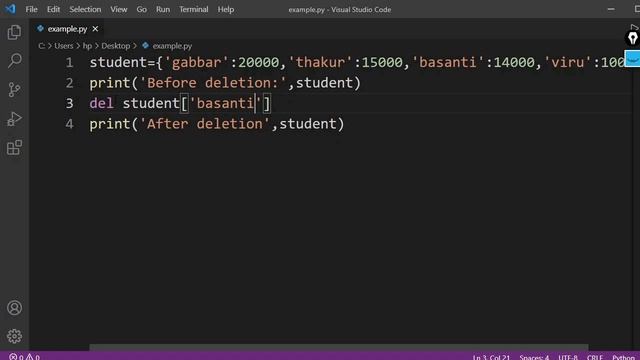Click line number 2 in the gutter
This screenshot has width=640, height=360.
pos(69,83)
